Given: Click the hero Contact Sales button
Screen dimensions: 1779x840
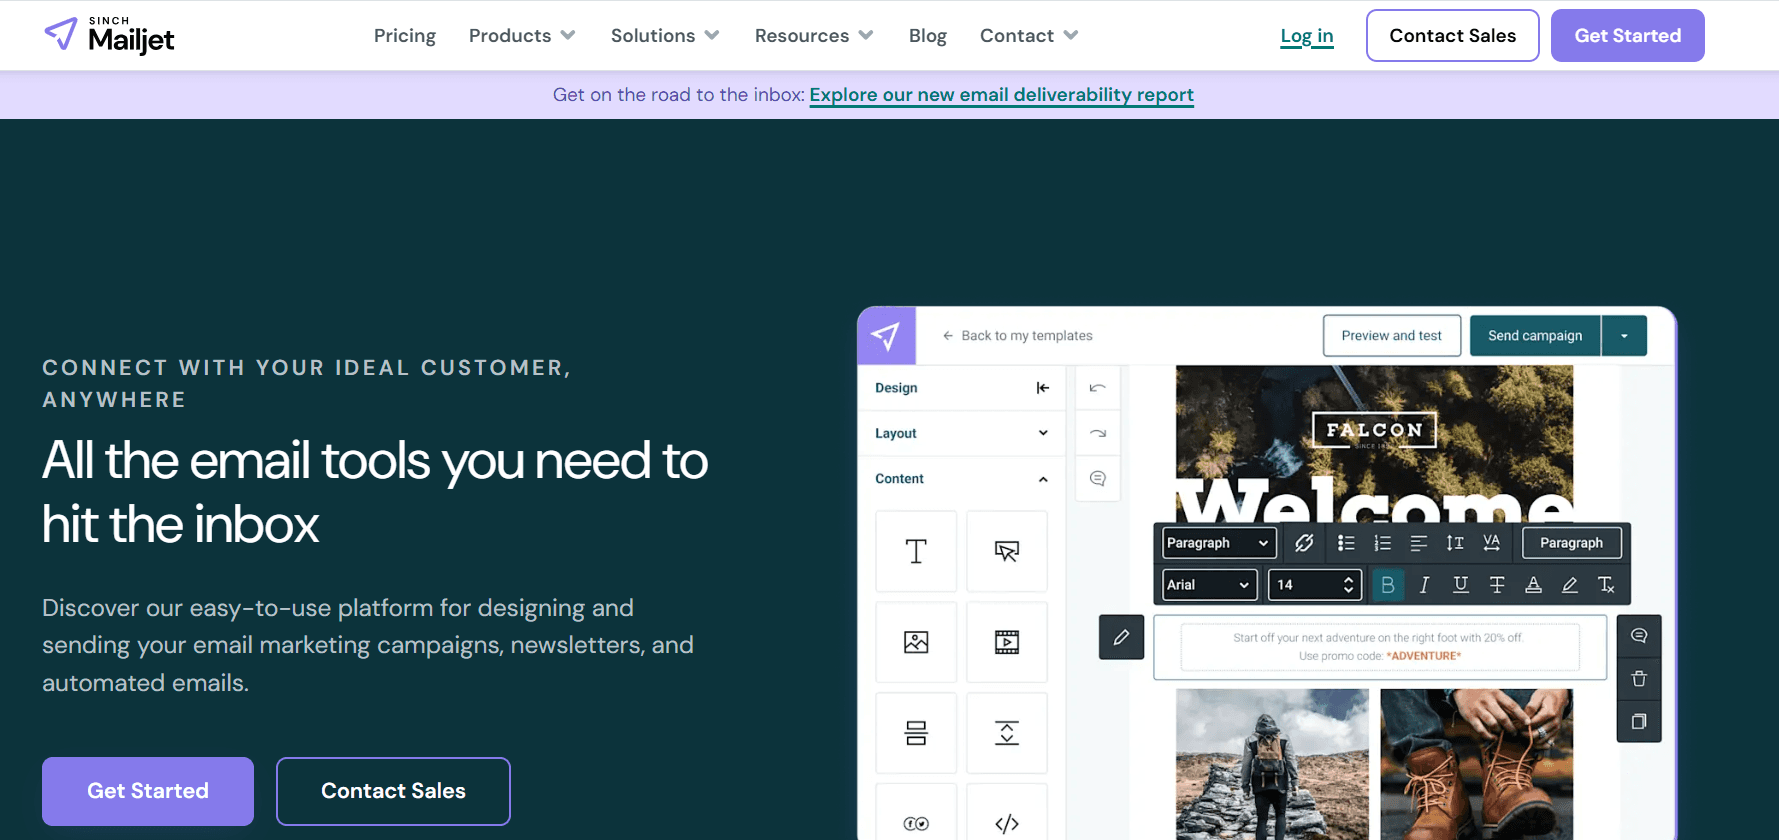Looking at the screenshot, I should pos(393,791).
